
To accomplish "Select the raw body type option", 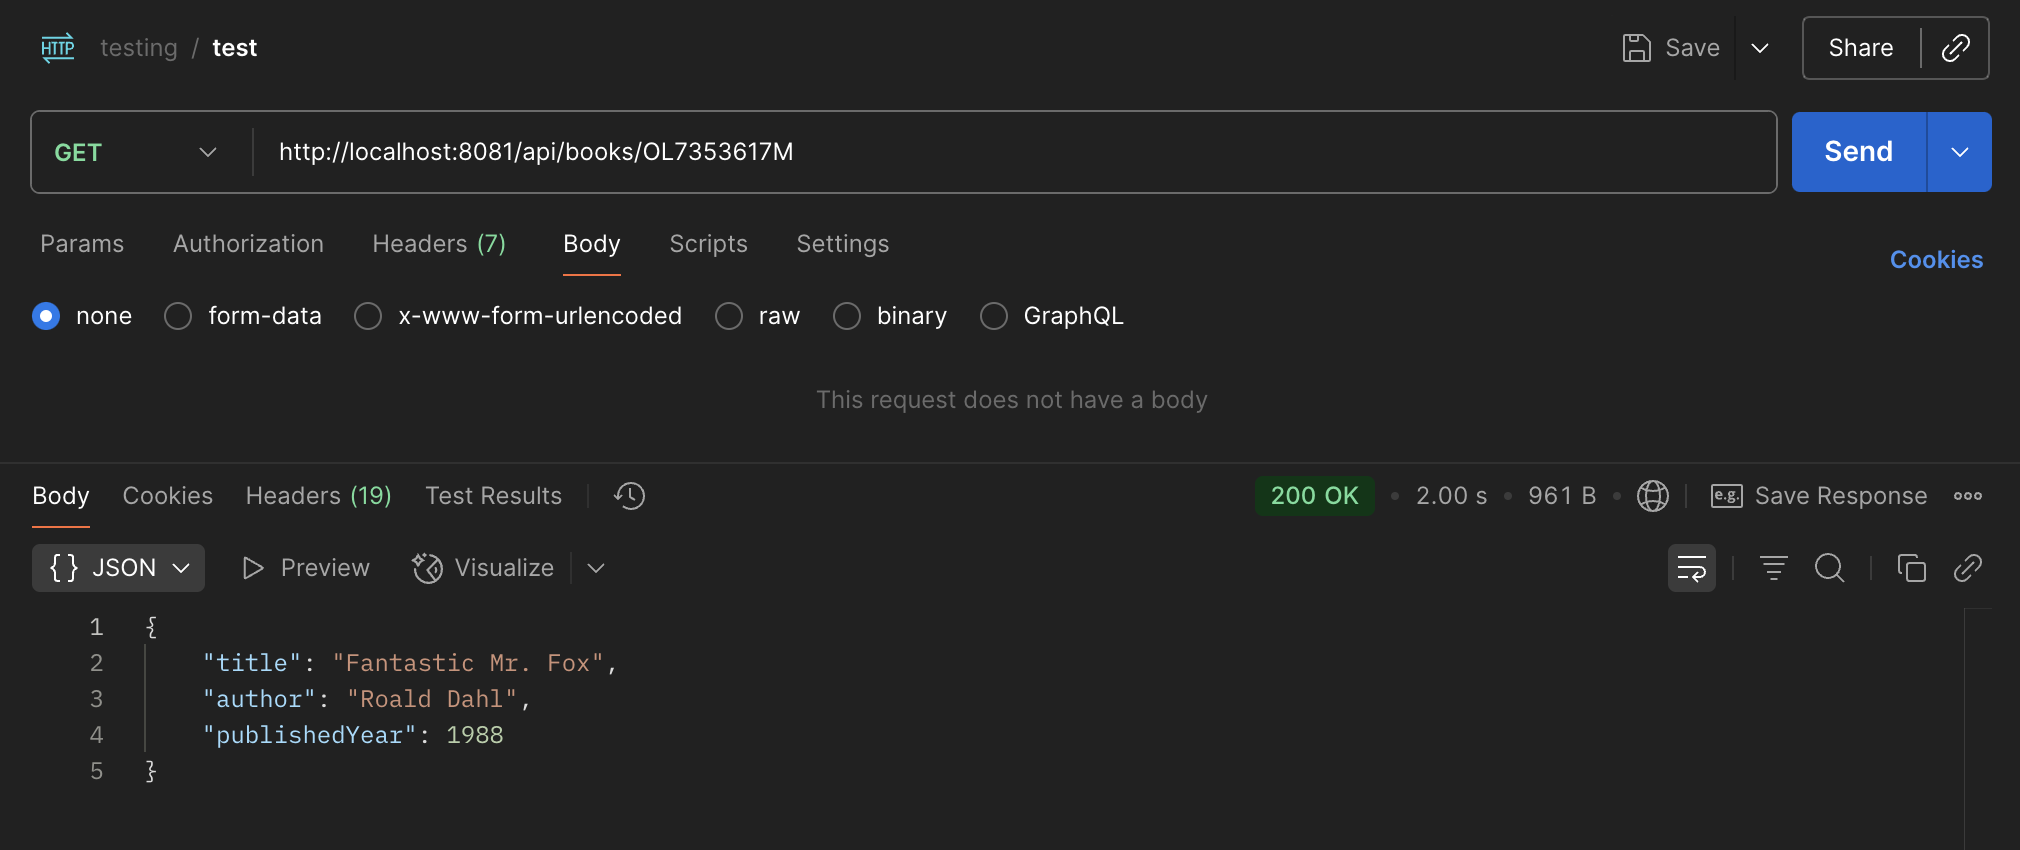I will tap(729, 316).
